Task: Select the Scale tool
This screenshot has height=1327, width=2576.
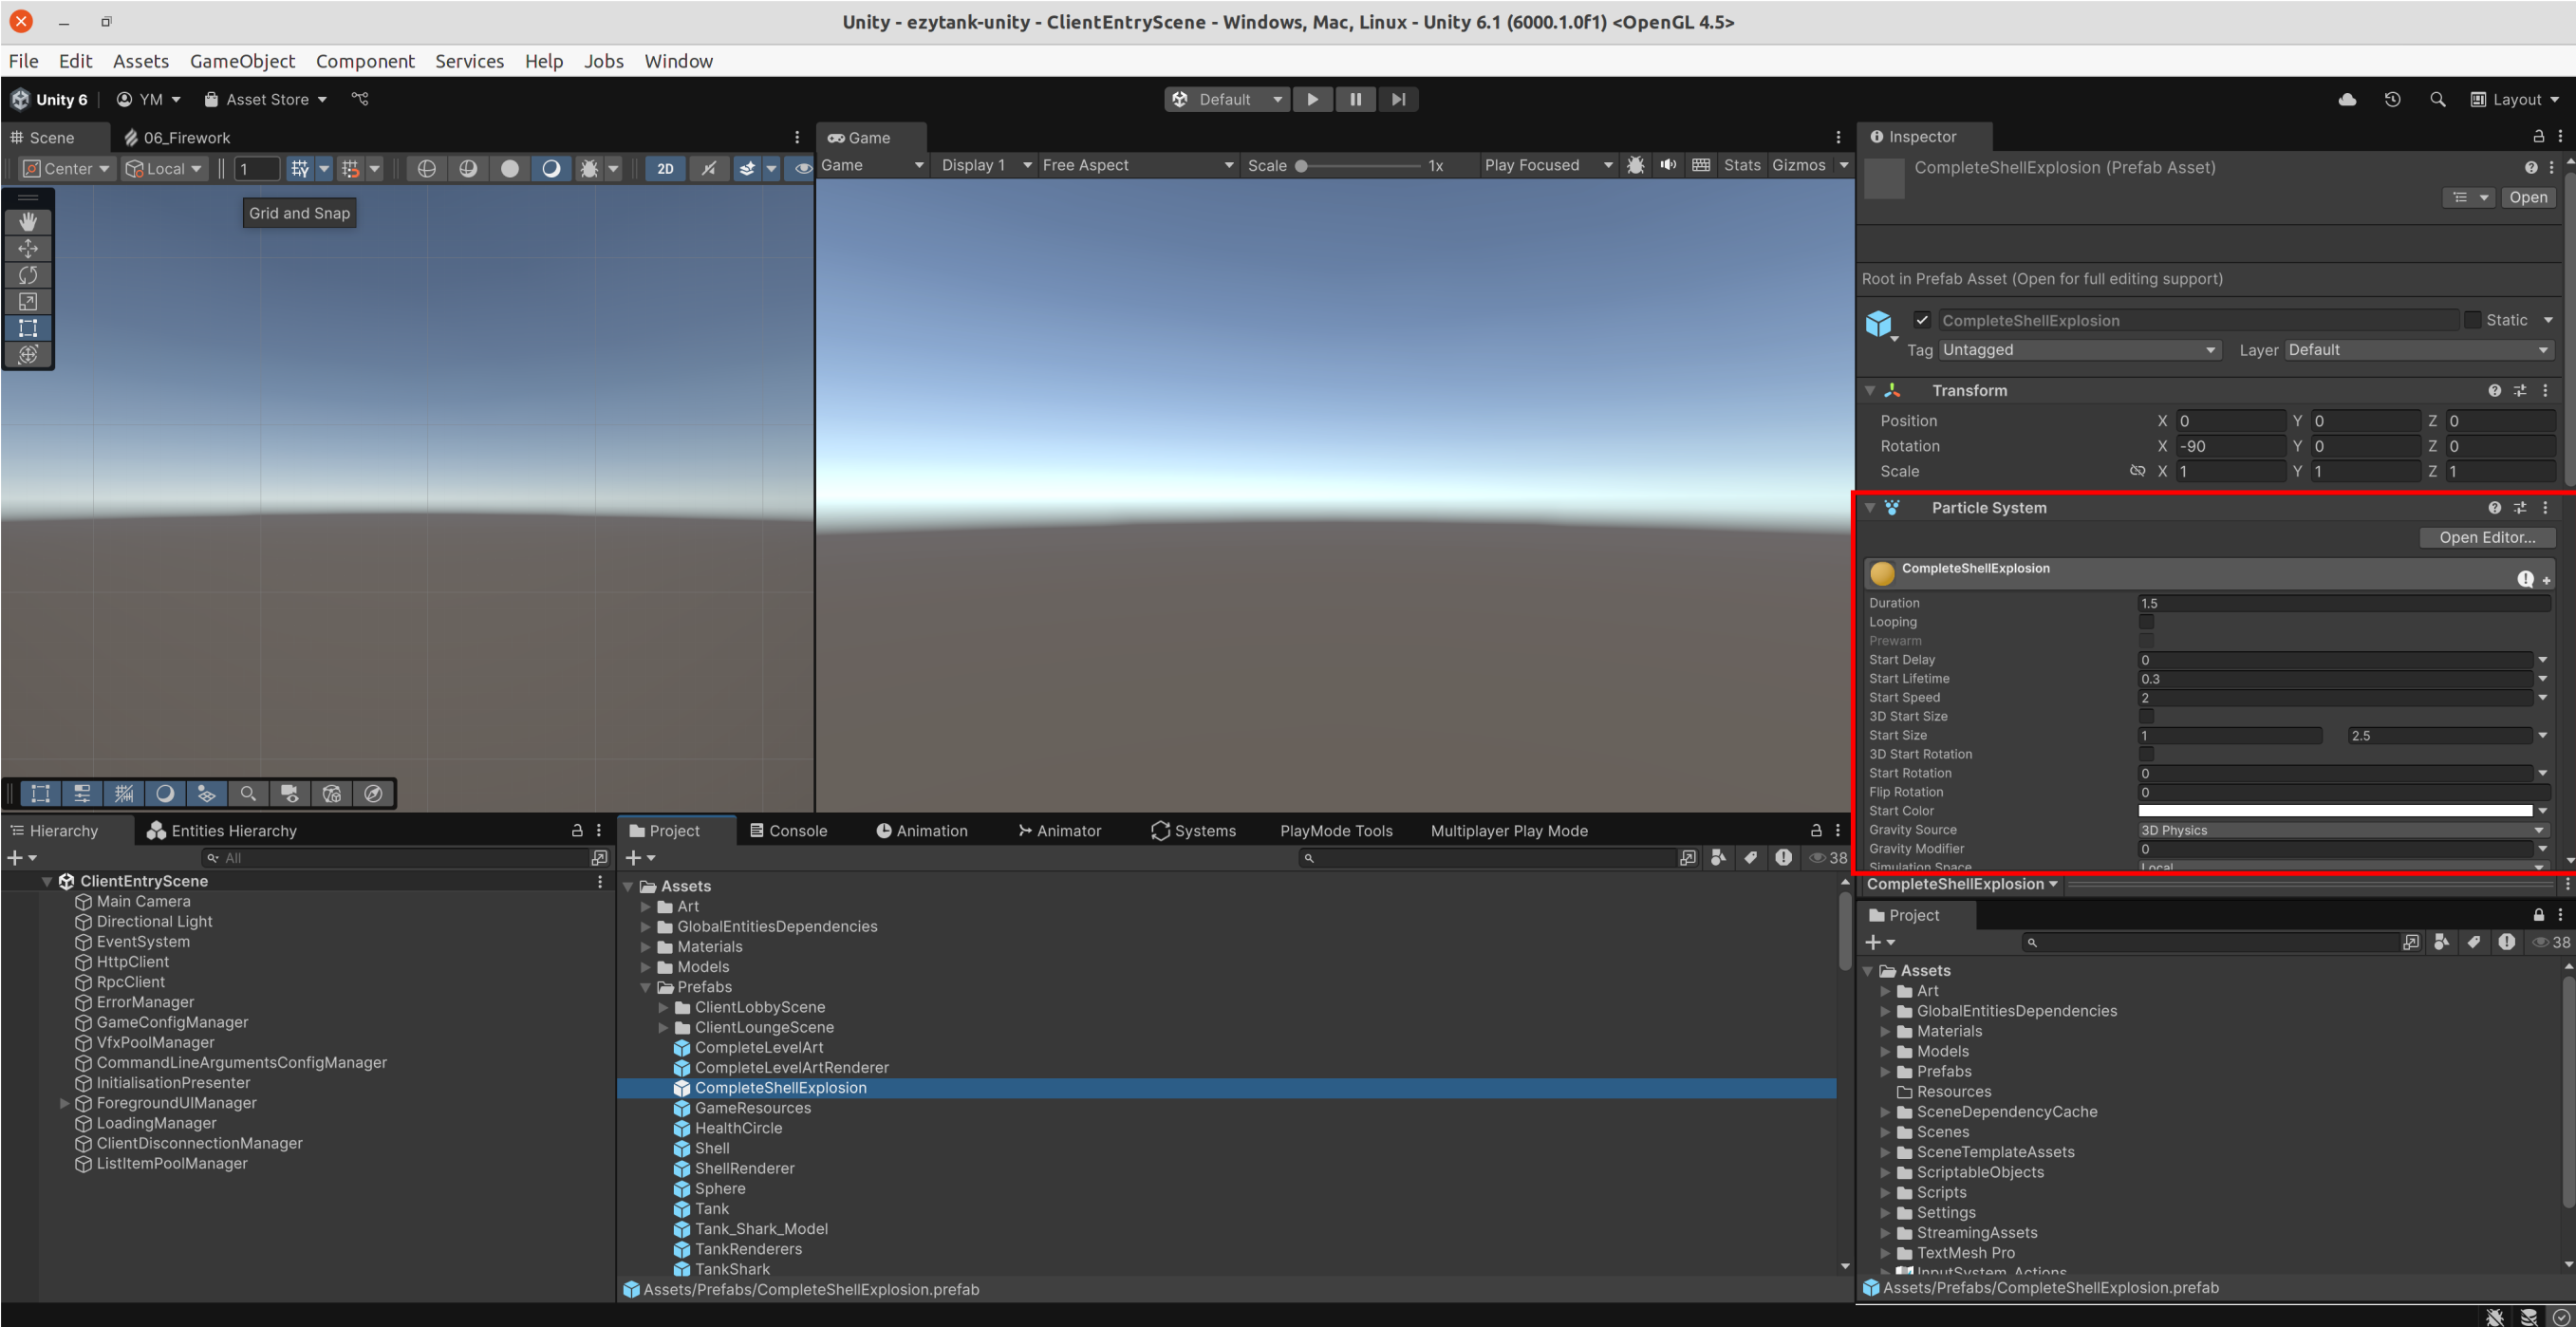Action: (x=28, y=301)
